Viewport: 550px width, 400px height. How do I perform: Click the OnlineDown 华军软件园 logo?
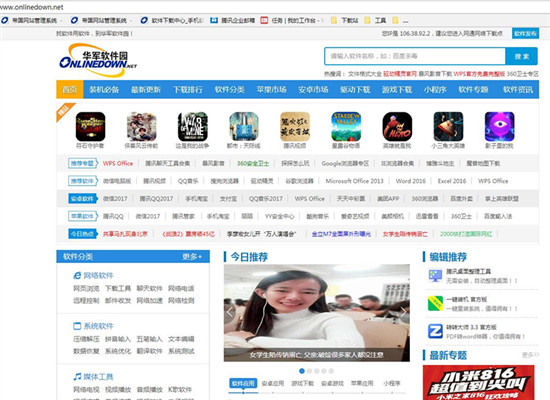(x=98, y=60)
